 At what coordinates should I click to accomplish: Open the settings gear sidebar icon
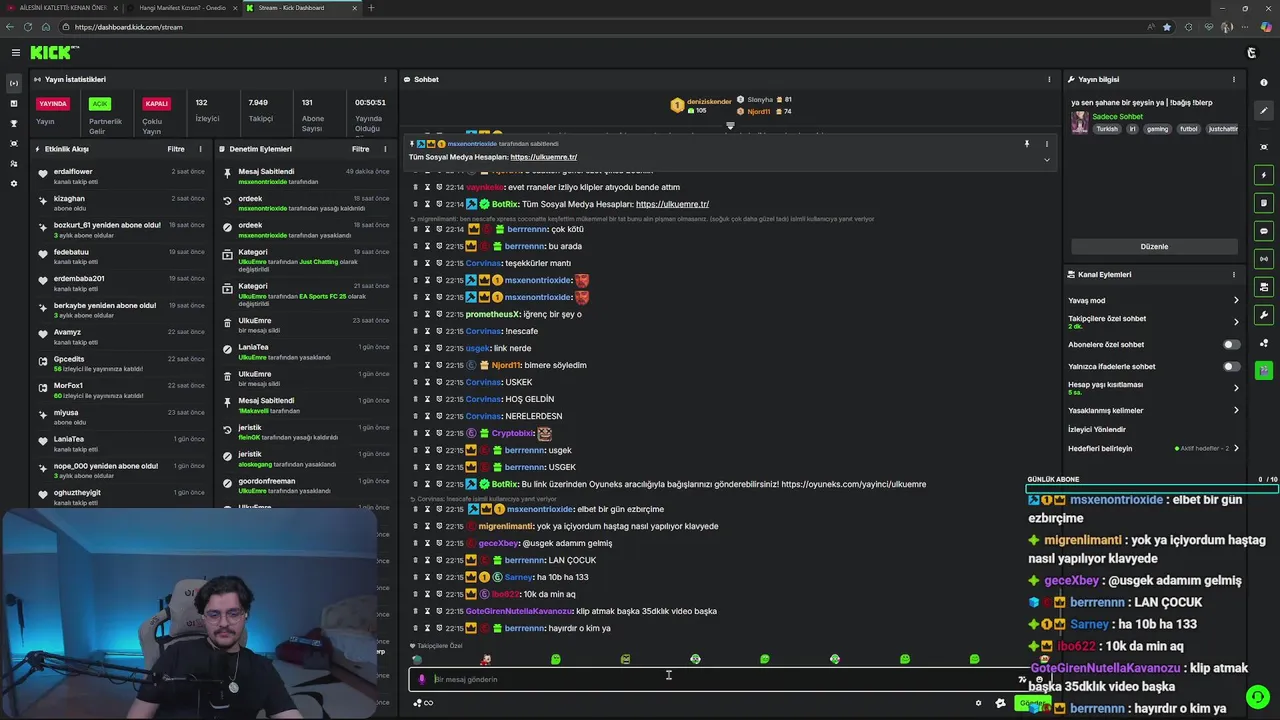[14, 184]
